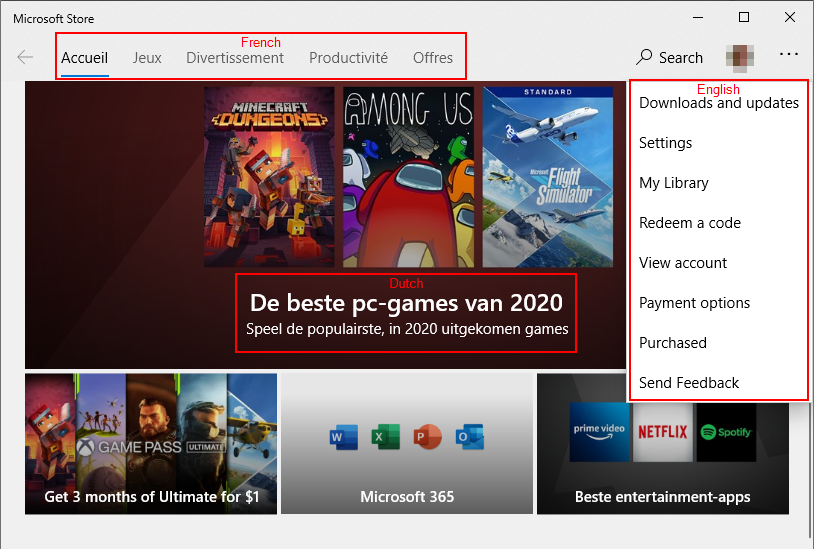The width and height of the screenshot is (814, 549).
Task: Open the Game Pass Ultimate offer tile
Action: [151, 444]
